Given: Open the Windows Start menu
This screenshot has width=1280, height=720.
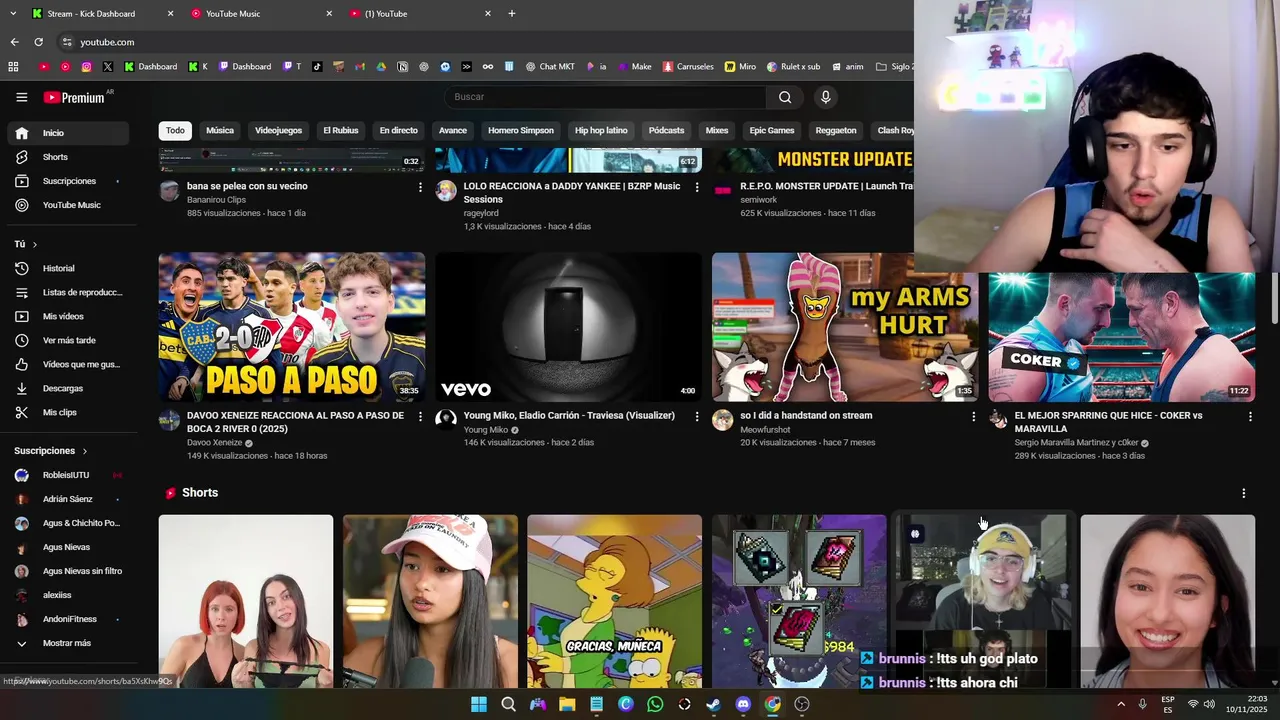Looking at the screenshot, I should [x=479, y=704].
